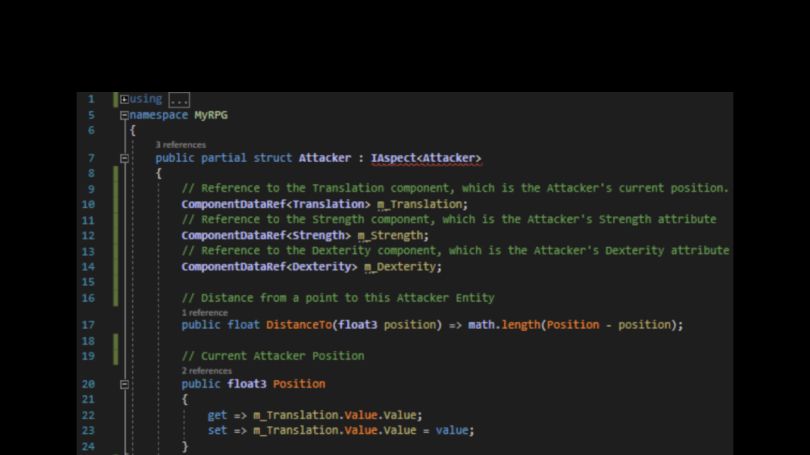Click line number 17 in the gutter
The width and height of the screenshot is (810, 455).
pos(89,325)
